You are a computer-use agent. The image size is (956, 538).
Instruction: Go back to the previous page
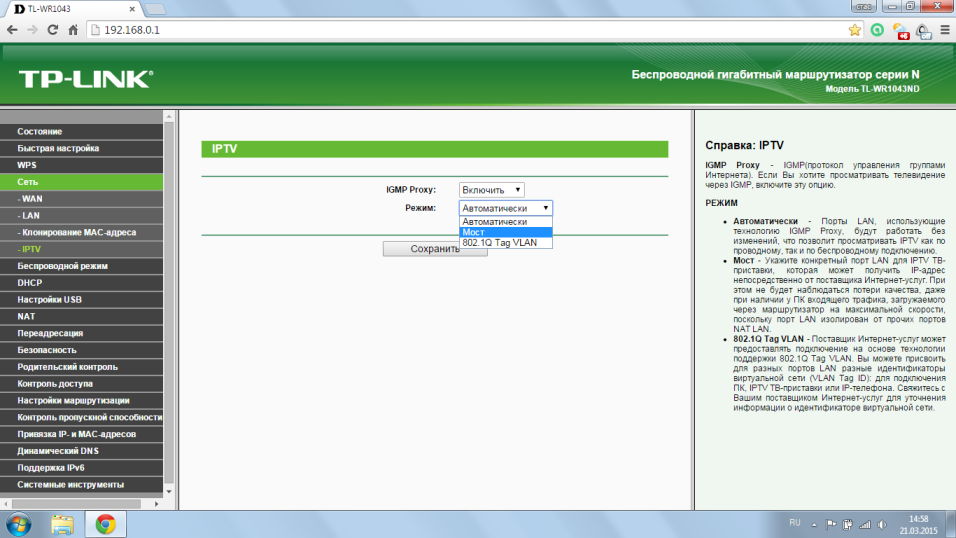(x=11, y=30)
